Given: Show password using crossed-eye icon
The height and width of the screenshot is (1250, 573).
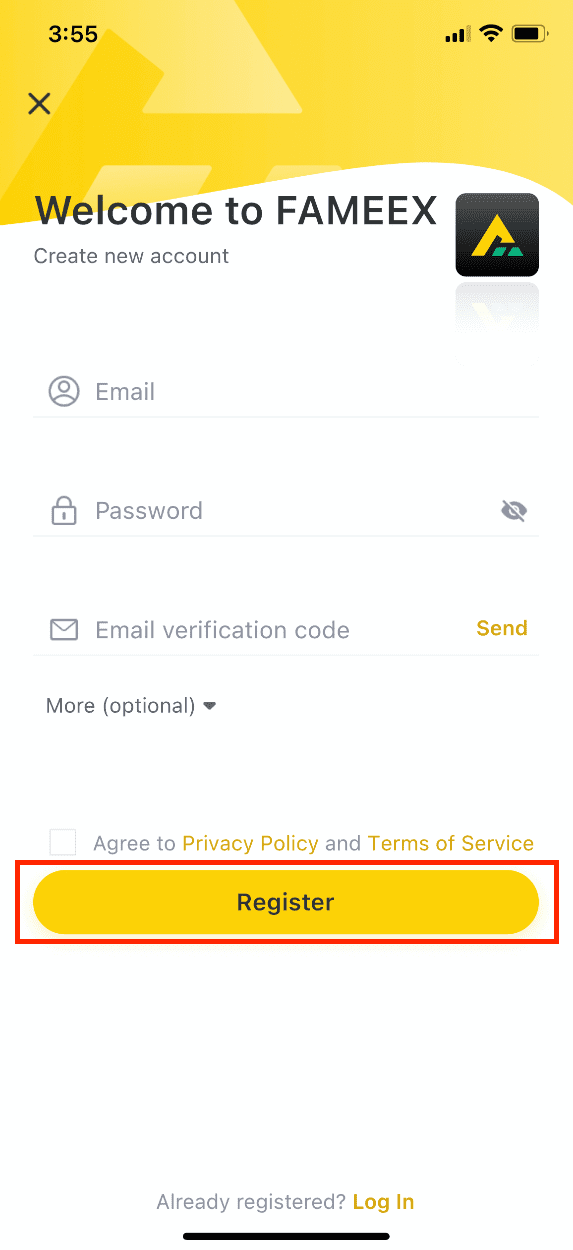Looking at the screenshot, I should [x=514, y=512].
